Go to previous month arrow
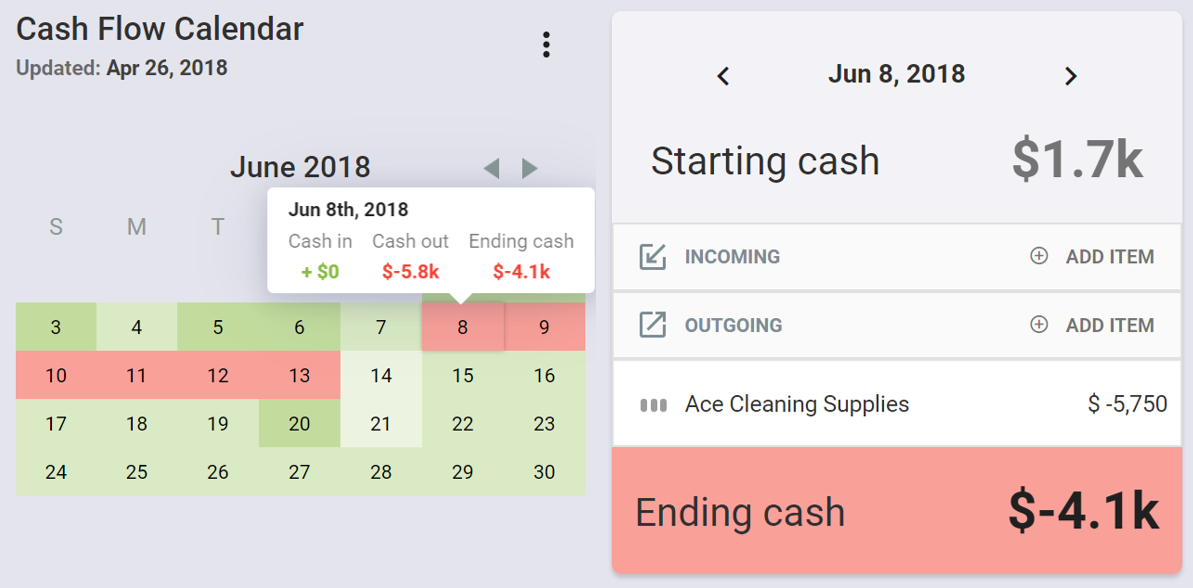Image resolution: width=1193 pixels, height=588 pixels. point(492,169)
